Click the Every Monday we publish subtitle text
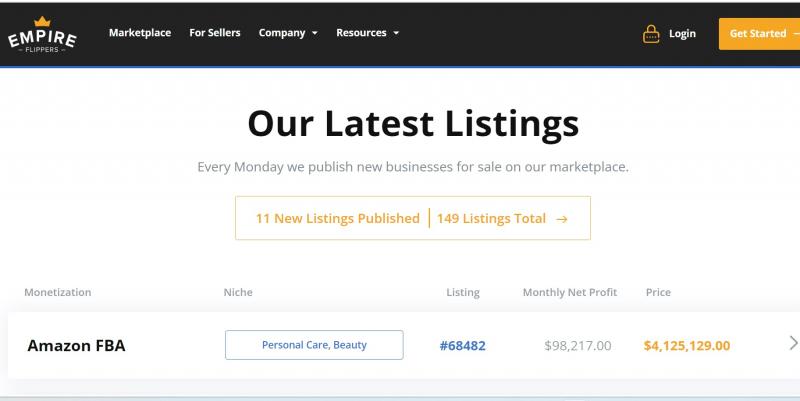Screen dimensions: 800x401 pyautogui.click(x=413, y=167)
